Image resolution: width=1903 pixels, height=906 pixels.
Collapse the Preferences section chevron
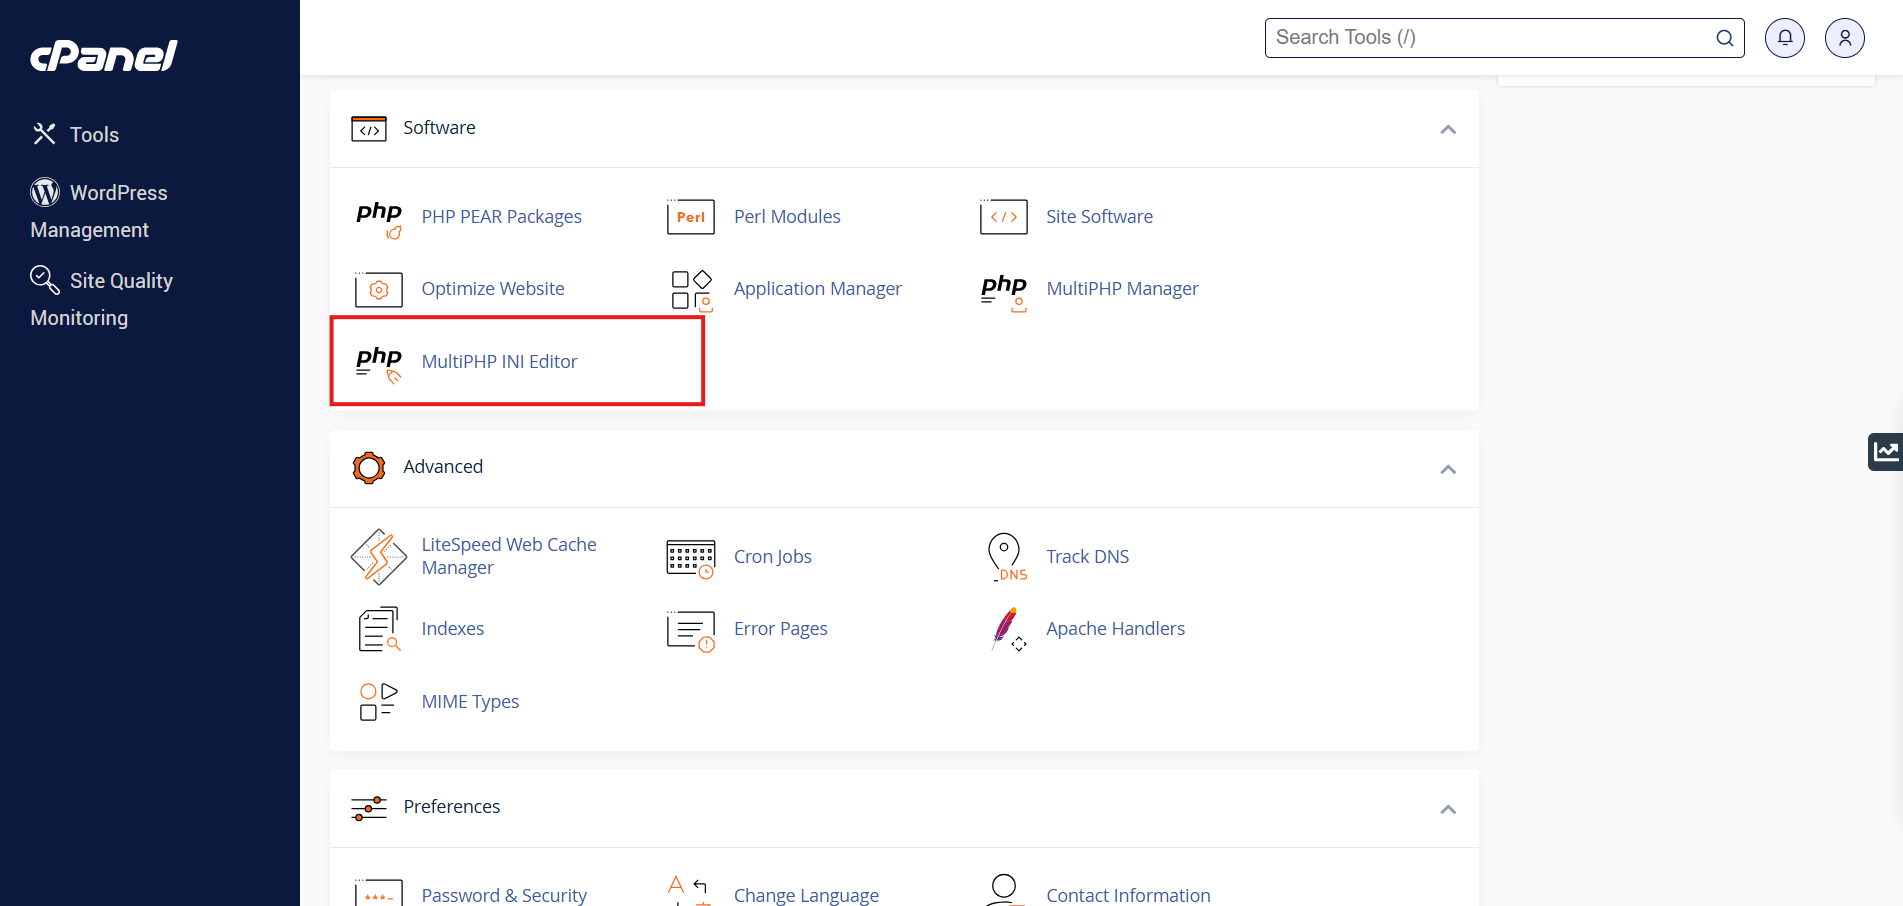click(1447, 809)
